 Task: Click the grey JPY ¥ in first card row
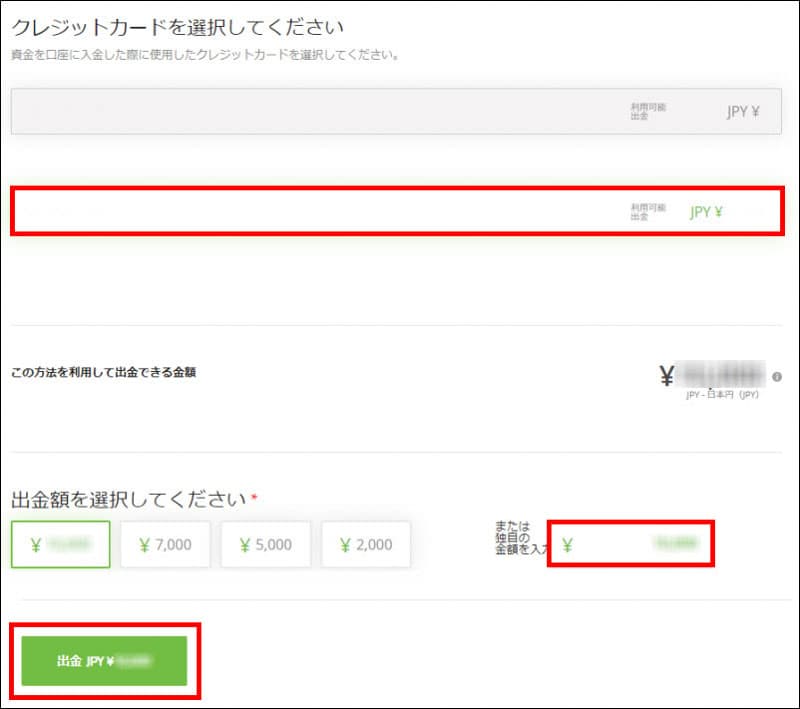(742, 112)
